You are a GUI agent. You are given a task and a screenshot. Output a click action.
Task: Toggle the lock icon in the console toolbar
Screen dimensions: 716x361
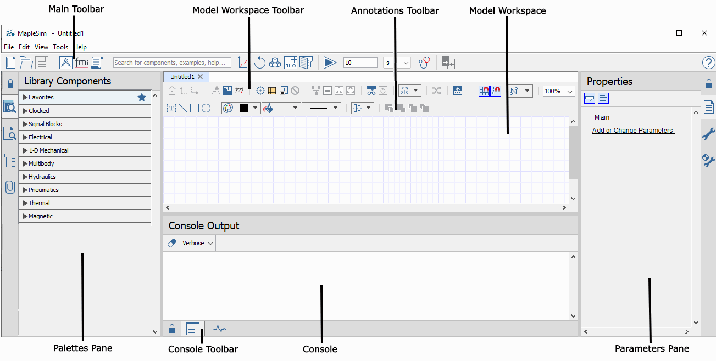click(x=172, y=328)
